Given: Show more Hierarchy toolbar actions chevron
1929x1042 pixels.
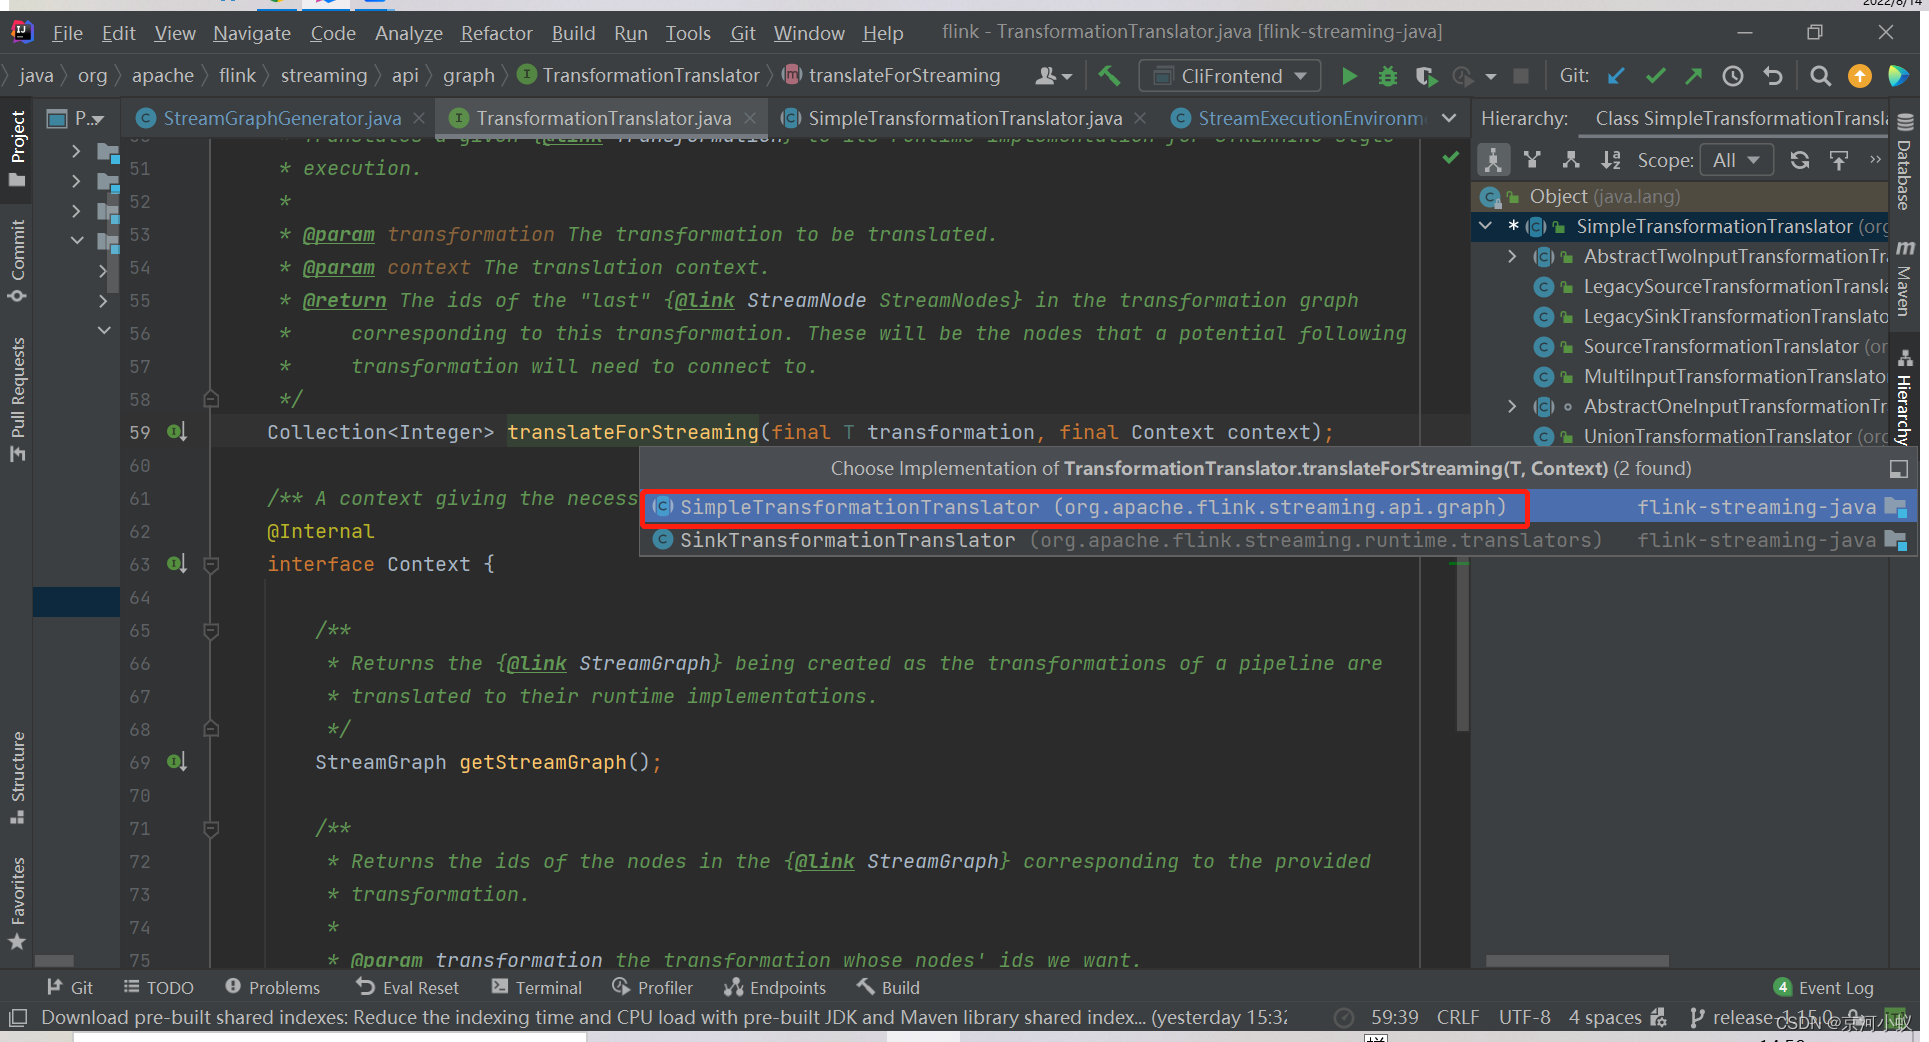Looking at the screenshot, I should [1875, 159].
